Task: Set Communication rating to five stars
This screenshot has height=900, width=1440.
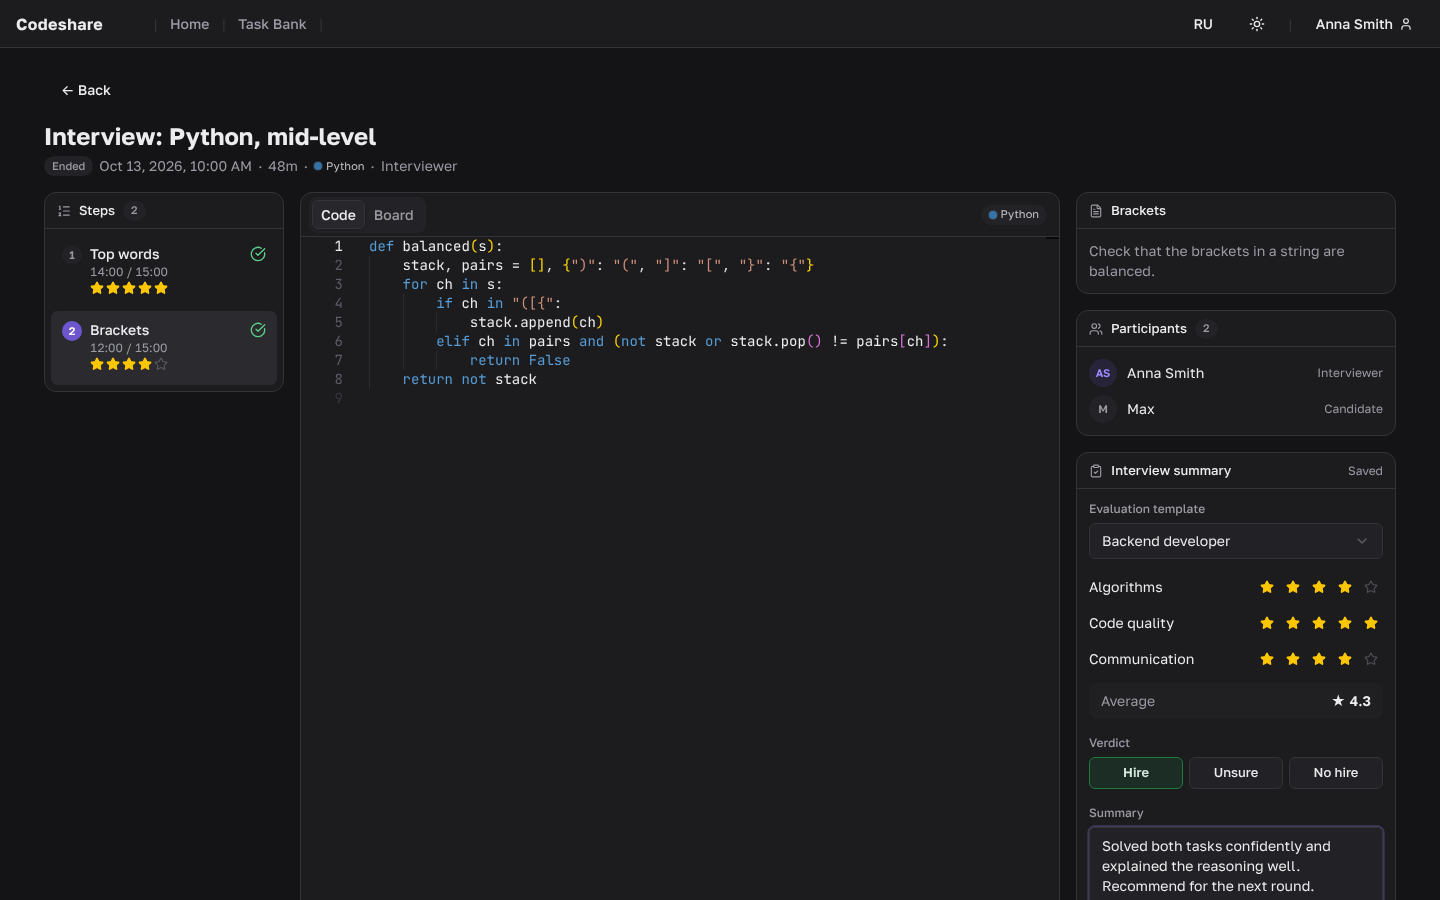Action: click(1371, 659)
